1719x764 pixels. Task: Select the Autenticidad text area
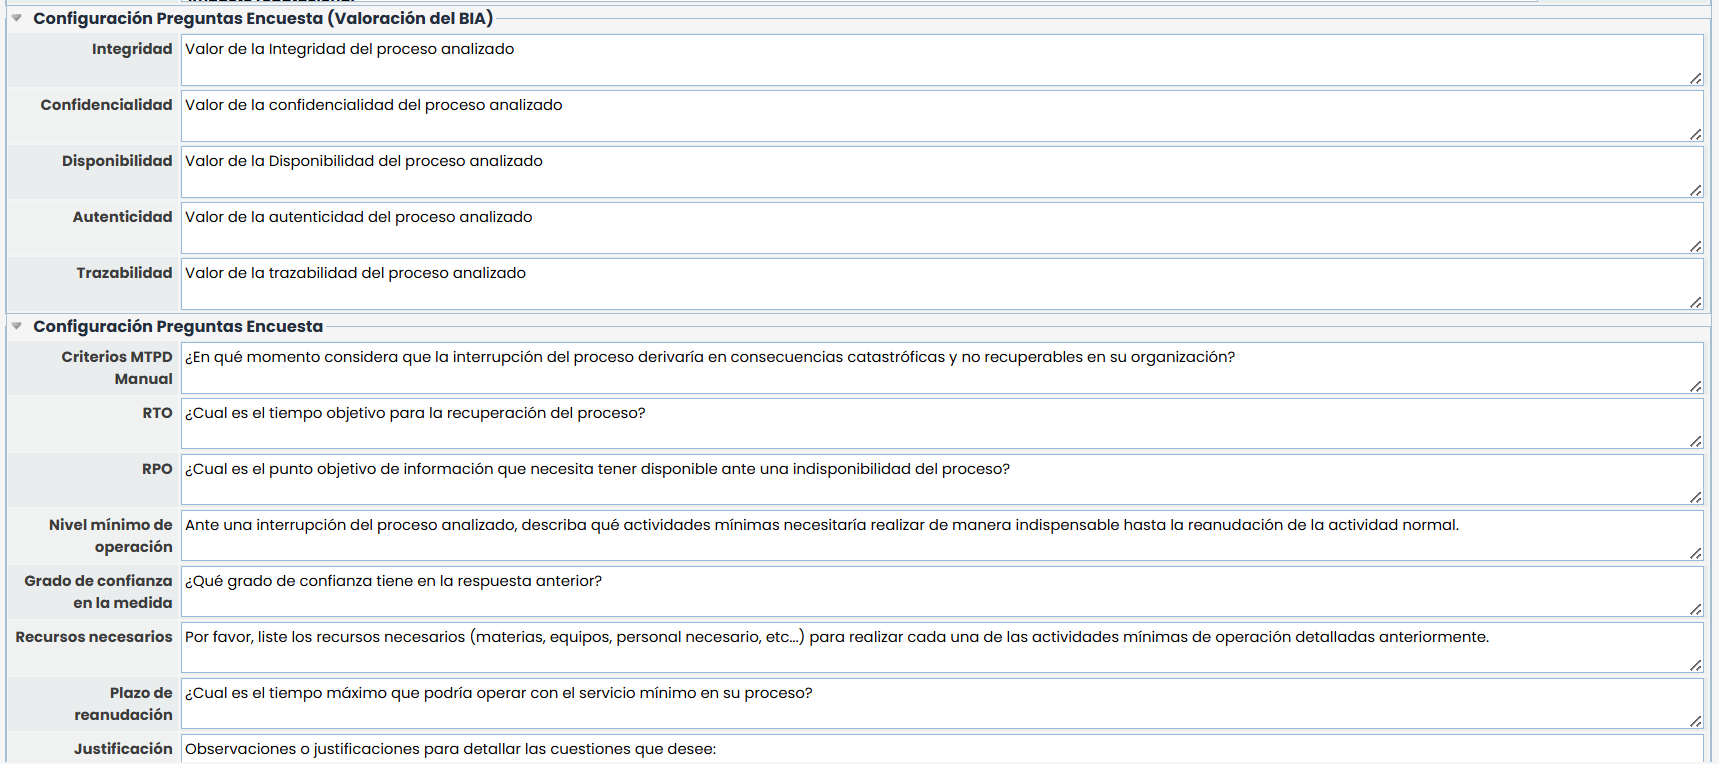[x=940, y=228]
